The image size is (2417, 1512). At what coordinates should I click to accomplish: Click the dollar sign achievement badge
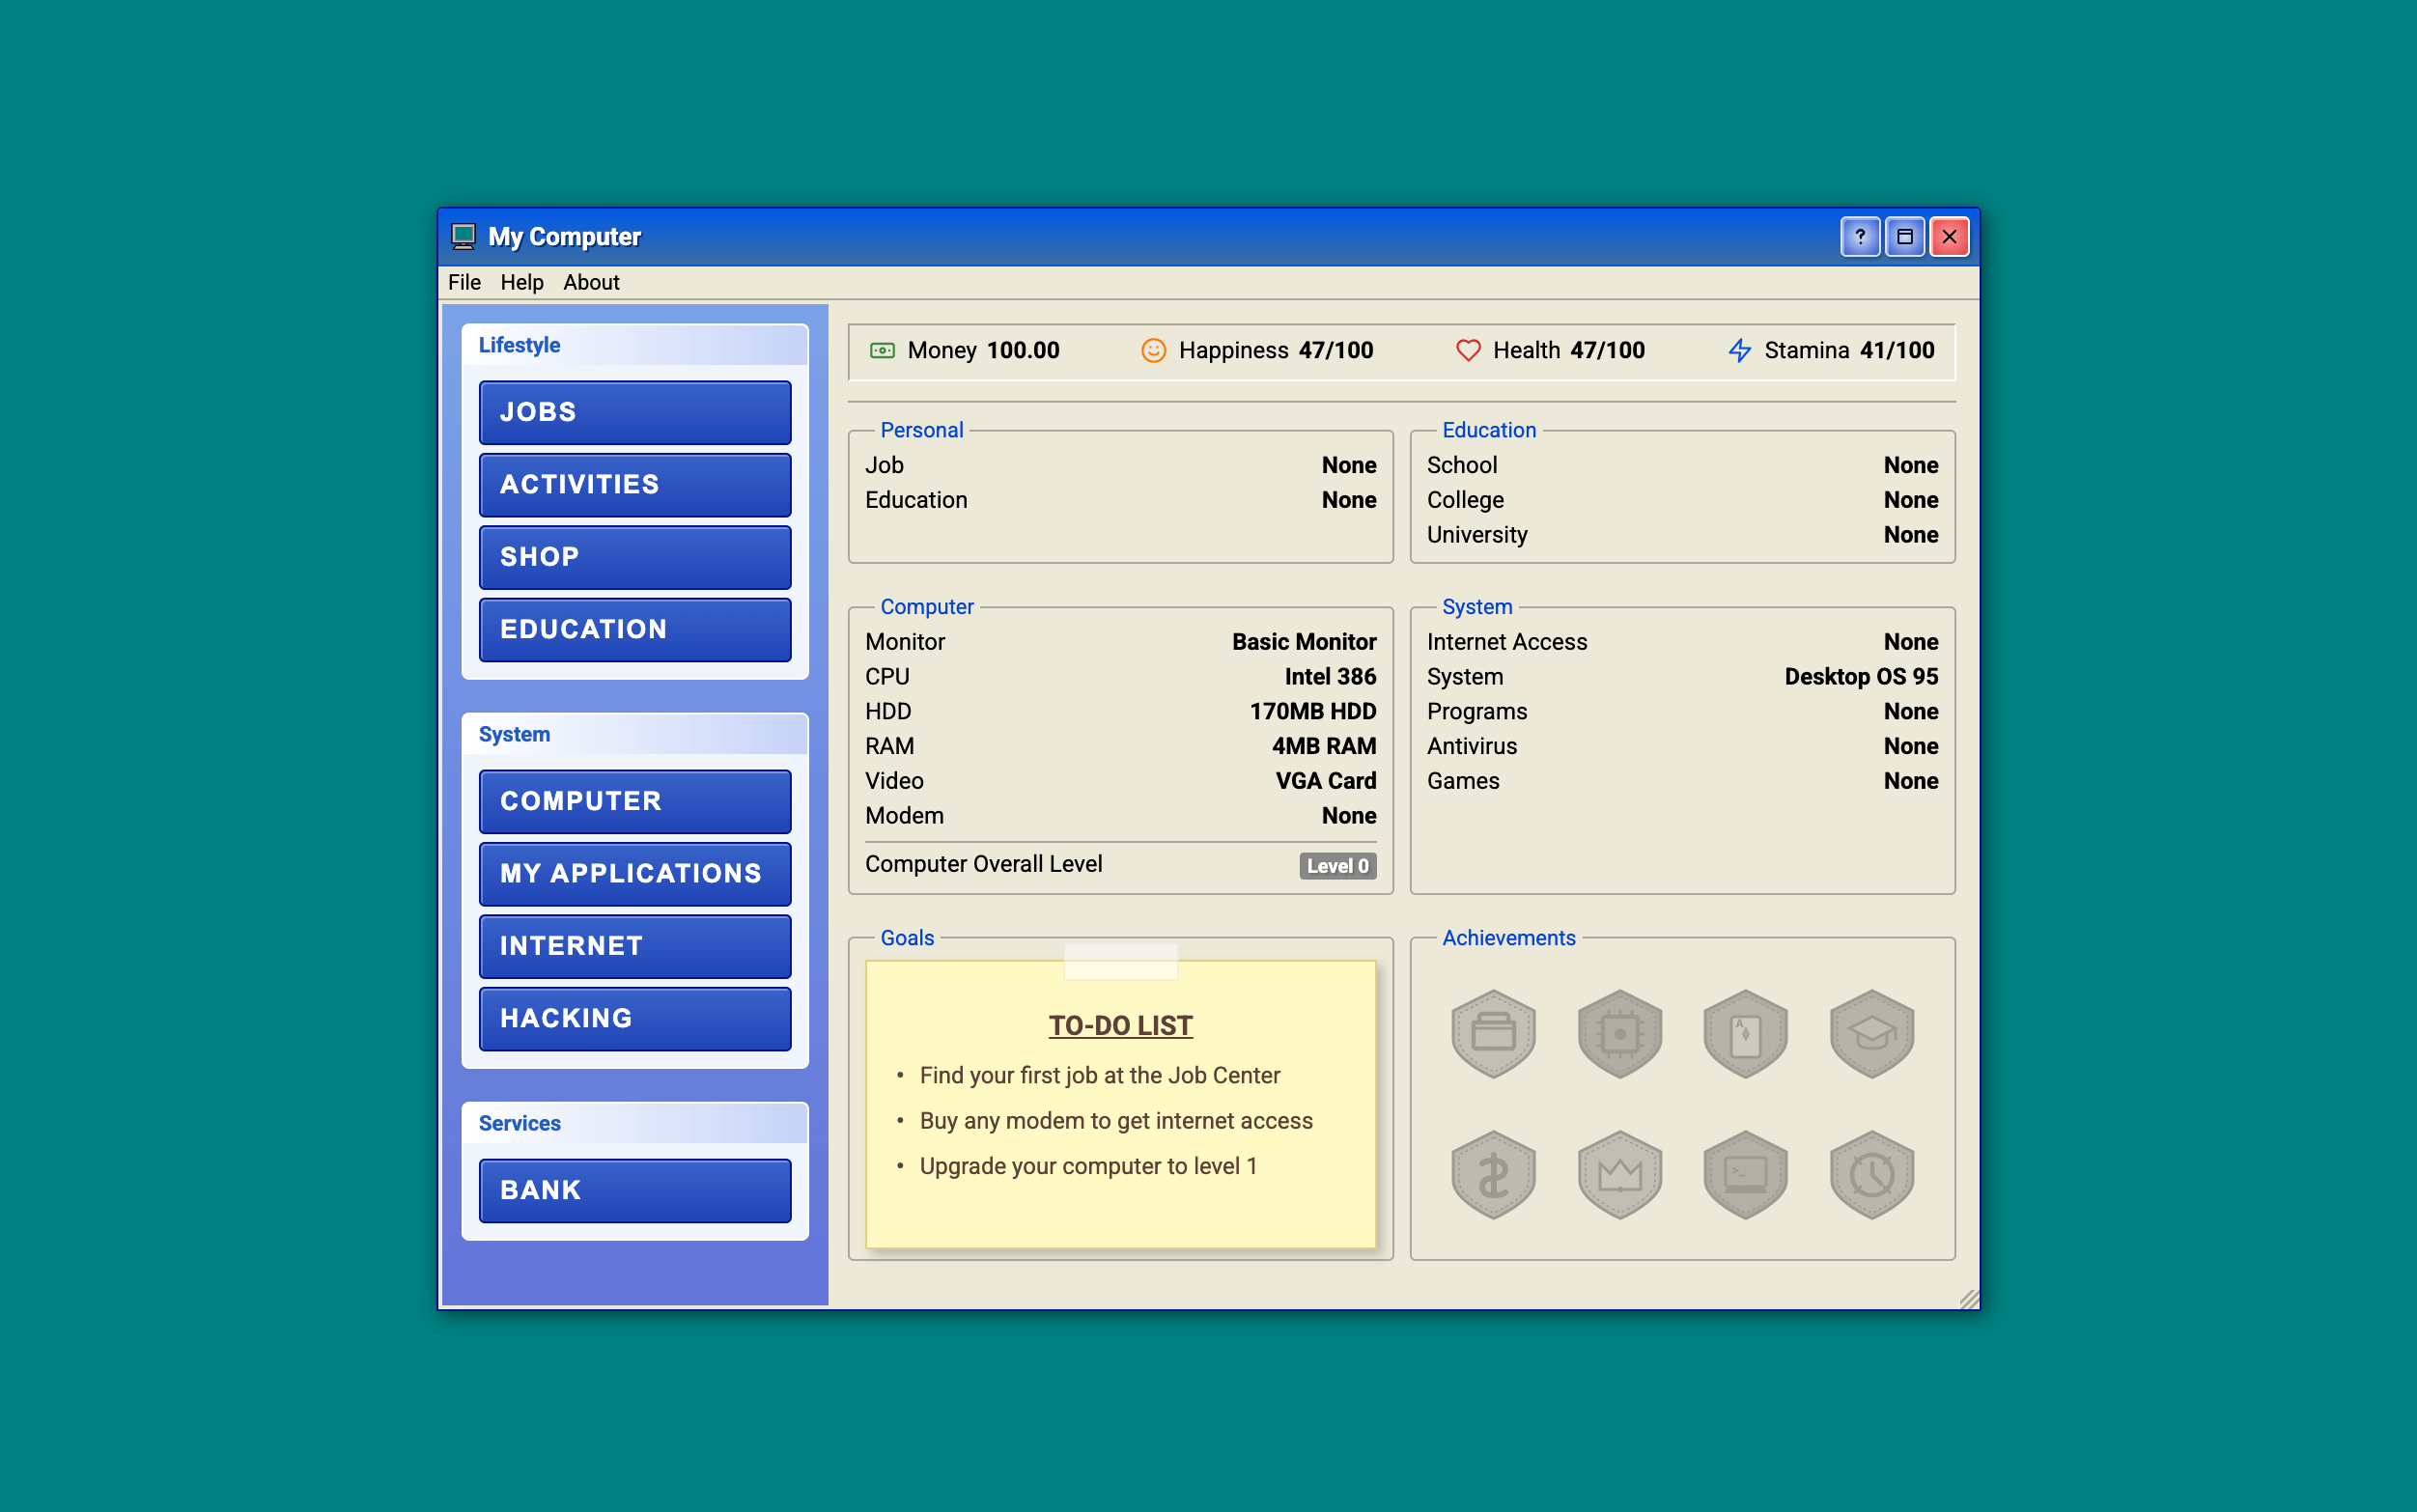(1493, 1173)
